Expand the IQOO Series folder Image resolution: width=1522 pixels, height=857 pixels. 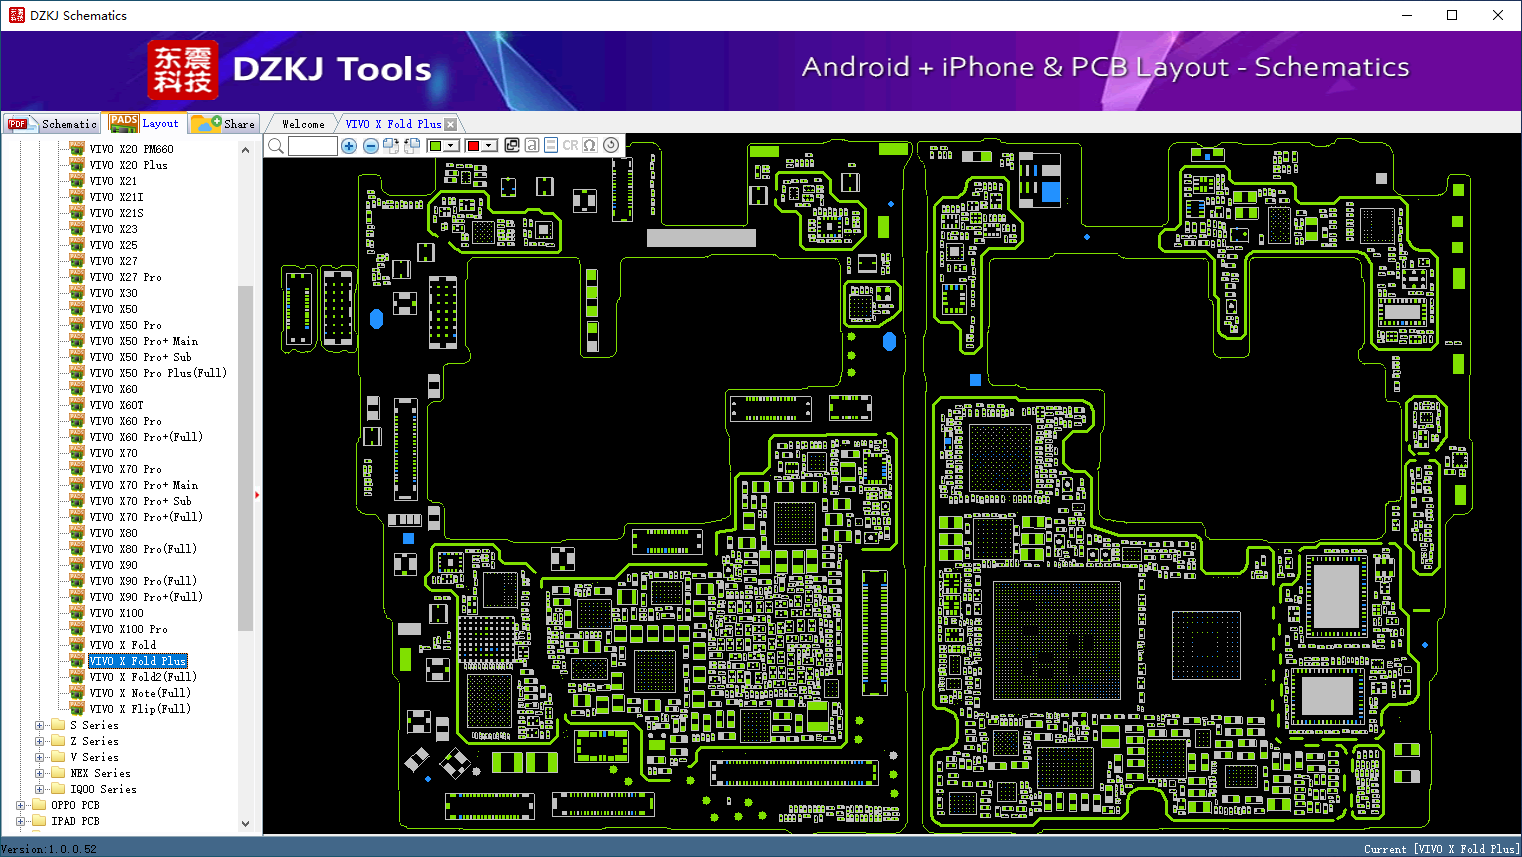(40, 790)
